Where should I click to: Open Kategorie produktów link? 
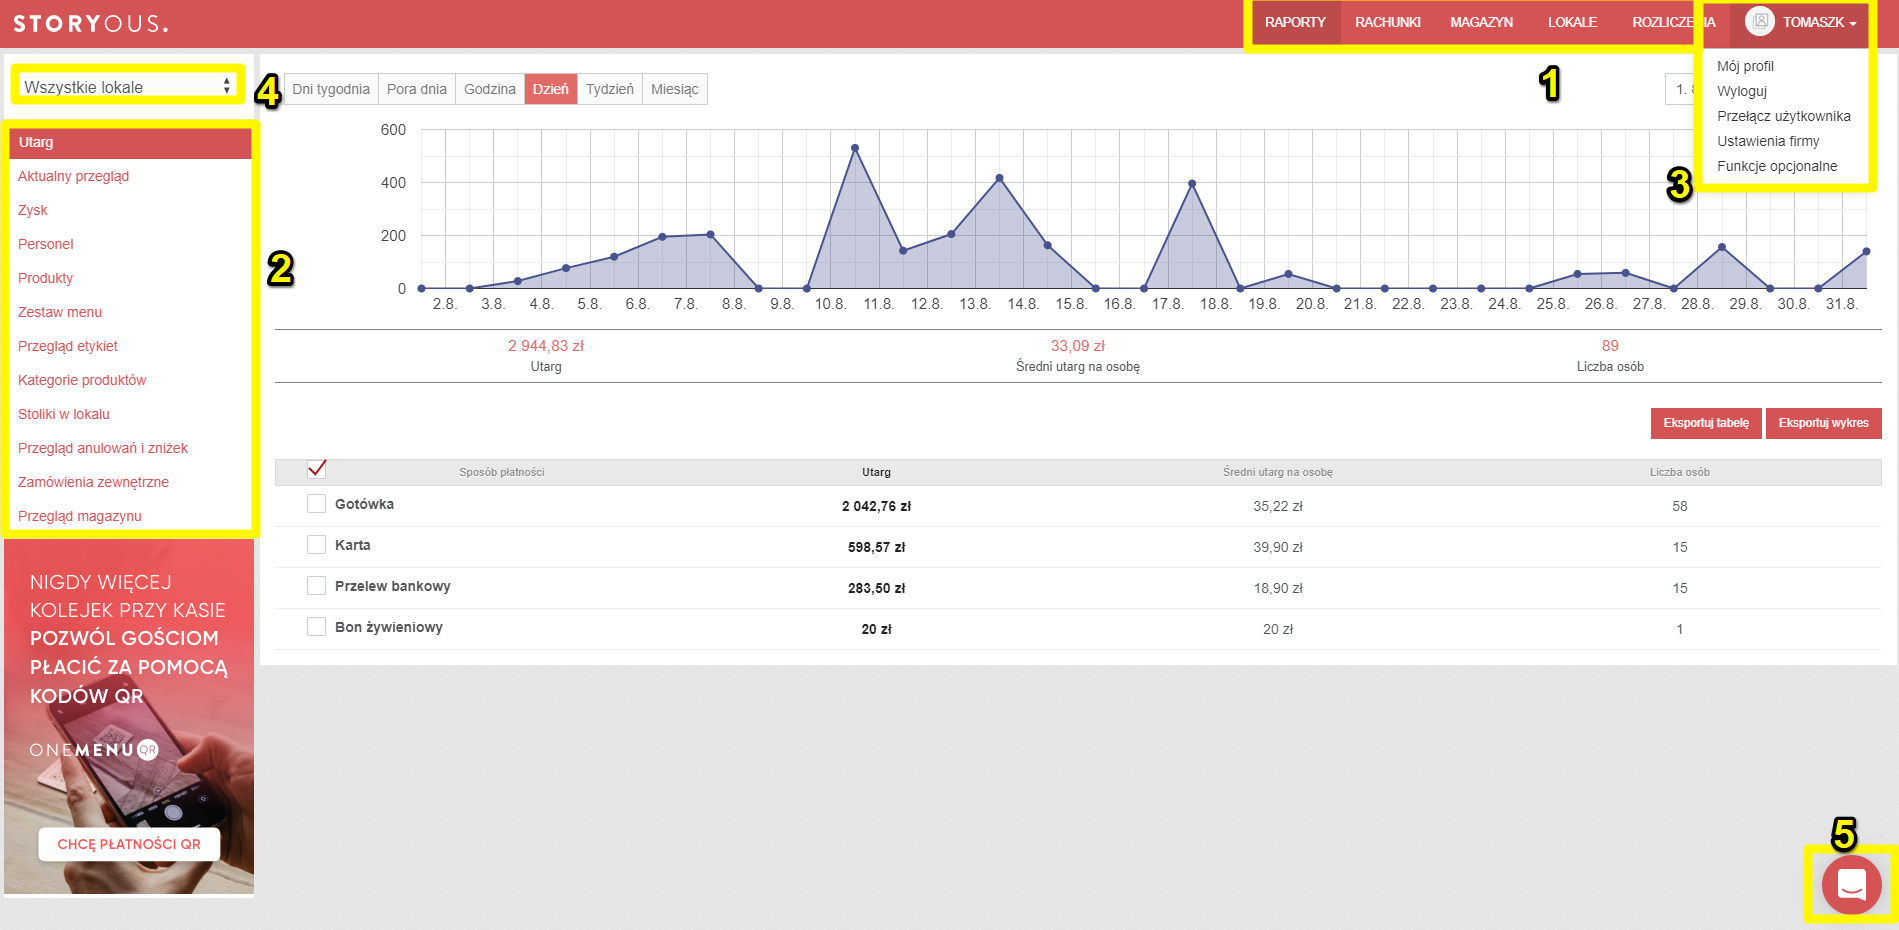click(82, 380)
